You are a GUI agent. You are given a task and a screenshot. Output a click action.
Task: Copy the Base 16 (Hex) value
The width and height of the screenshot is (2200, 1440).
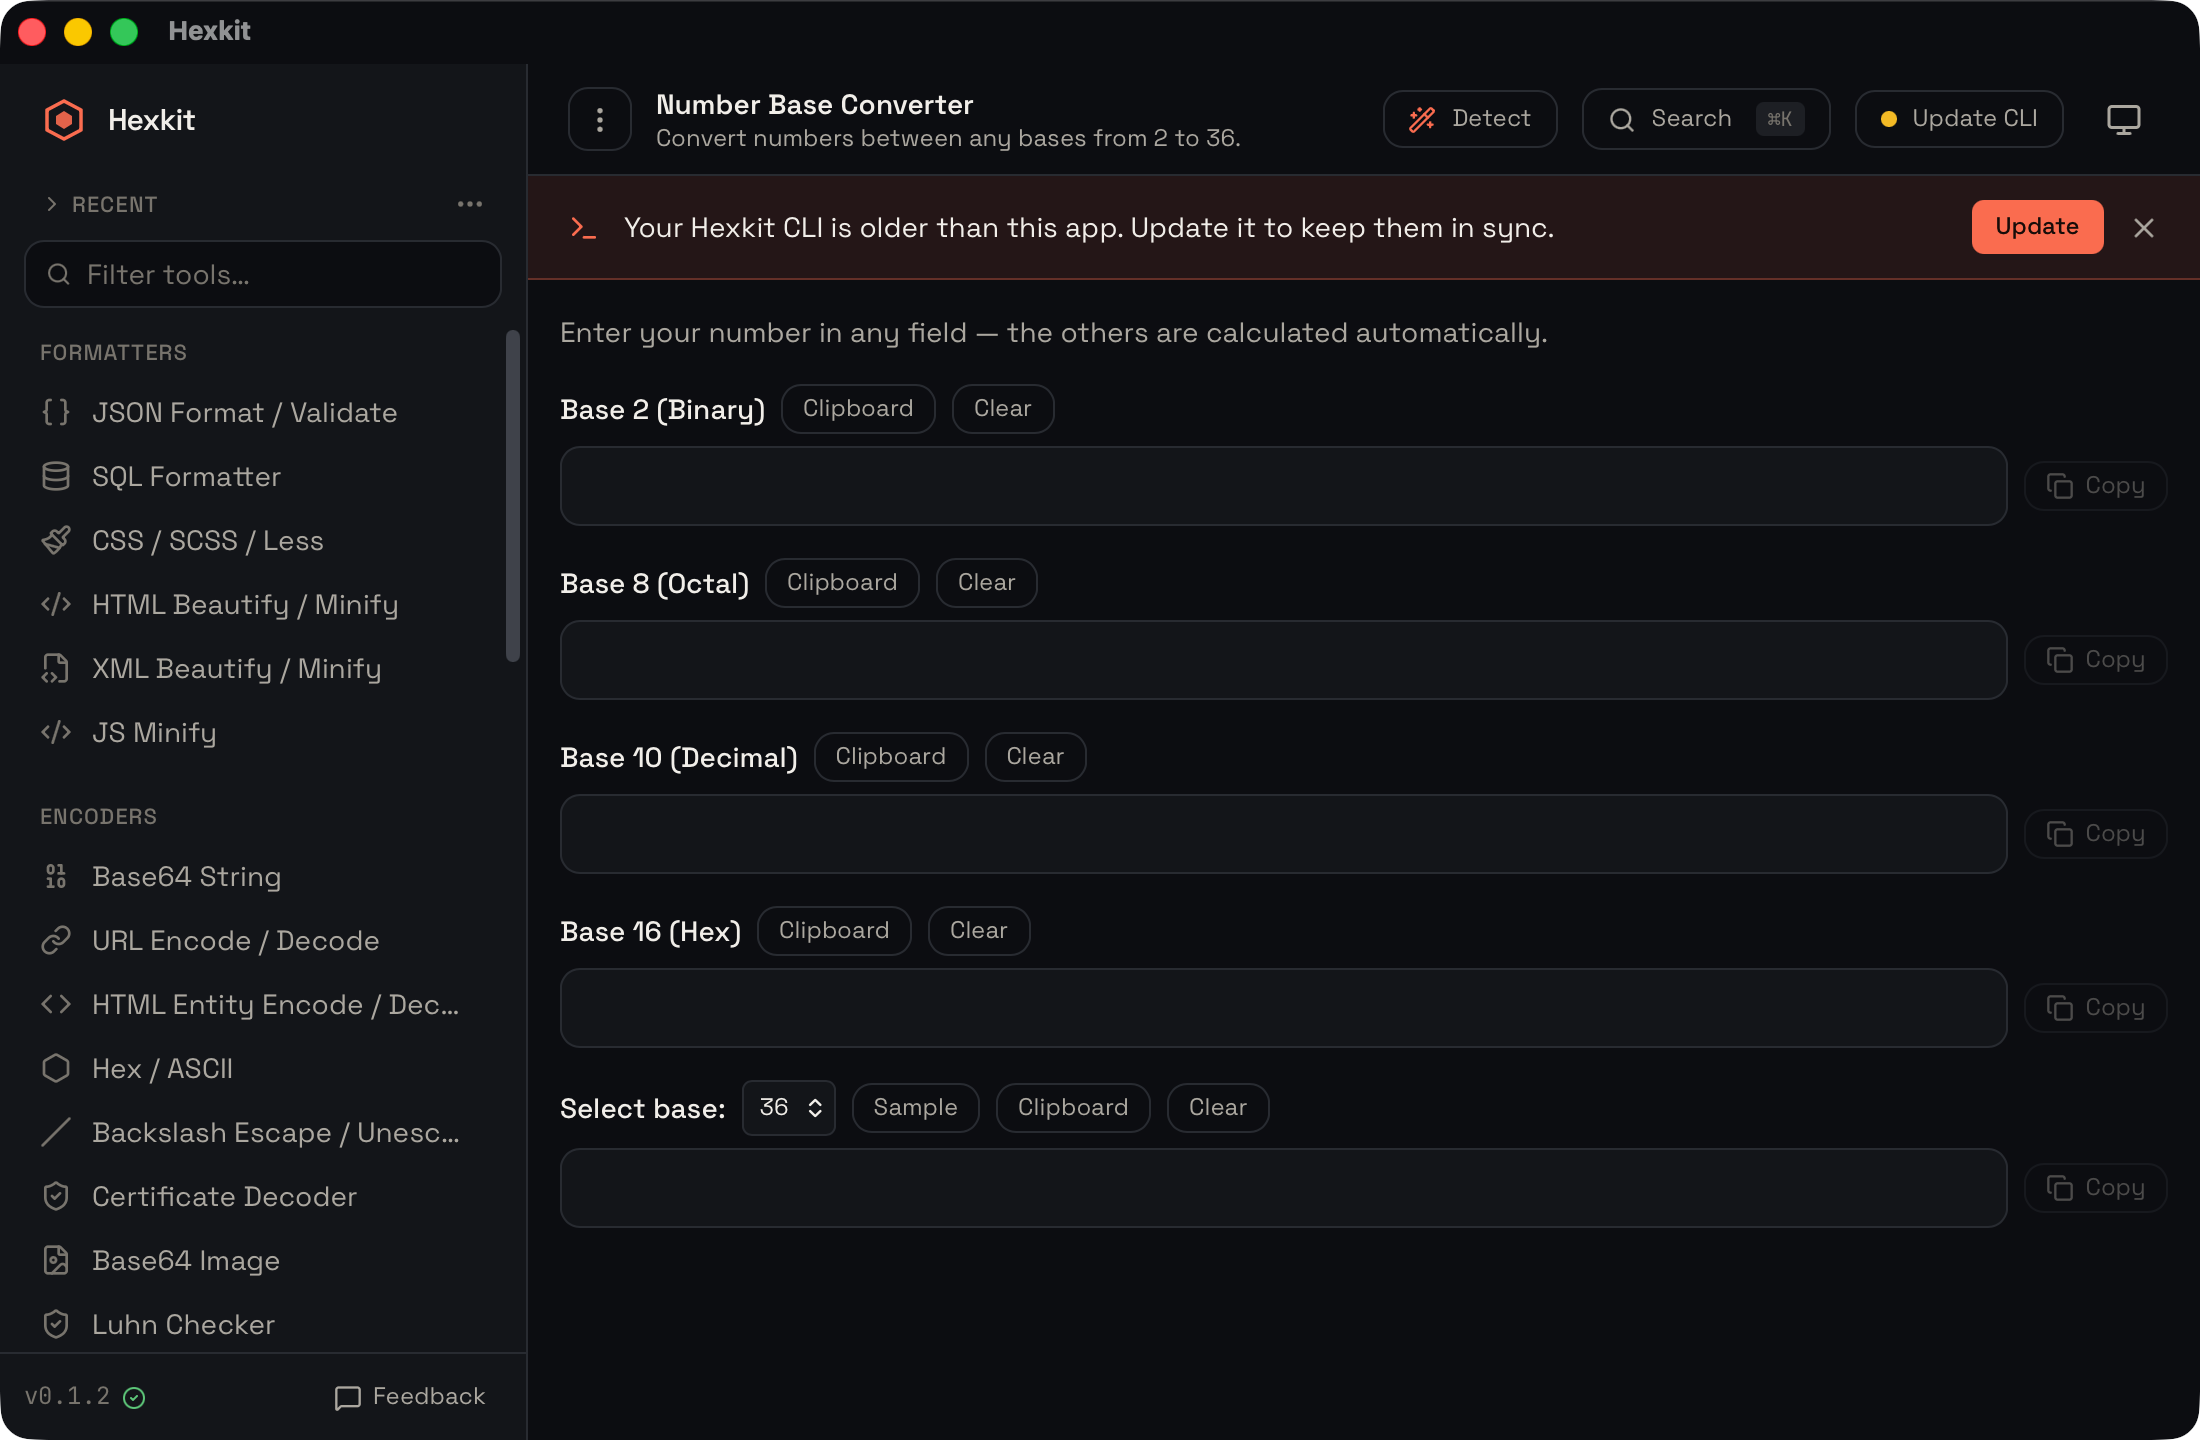tap(2096, 1008)
